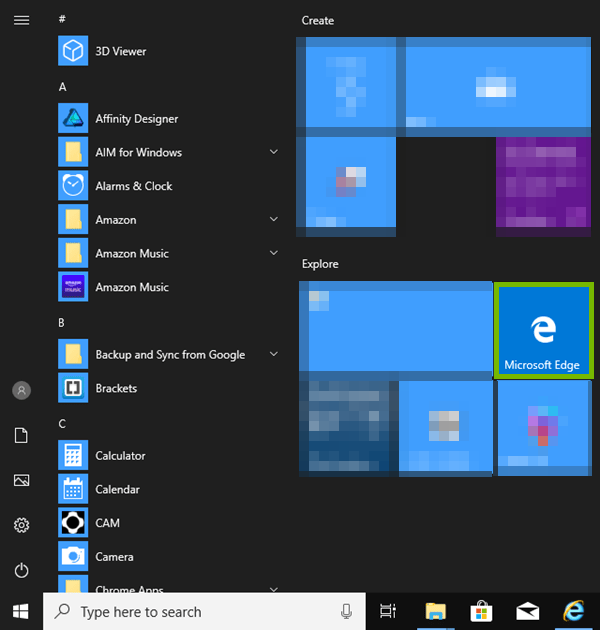
Task: Select the Calendar label in app list
Action: (x=117, y=489)
